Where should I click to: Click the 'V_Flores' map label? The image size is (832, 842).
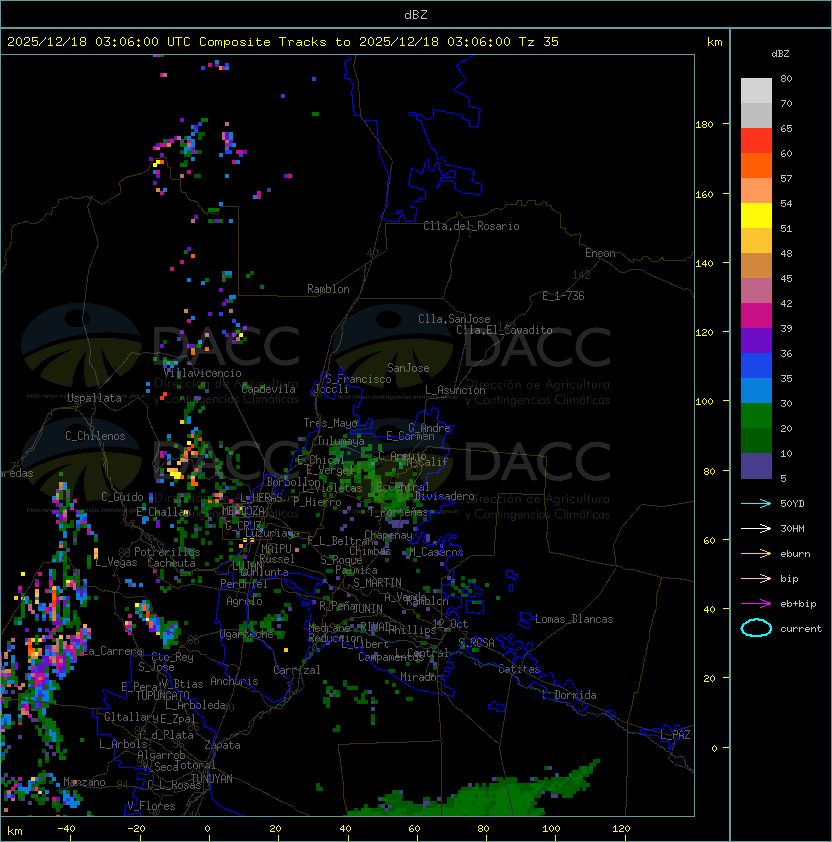tap(151, 806)
